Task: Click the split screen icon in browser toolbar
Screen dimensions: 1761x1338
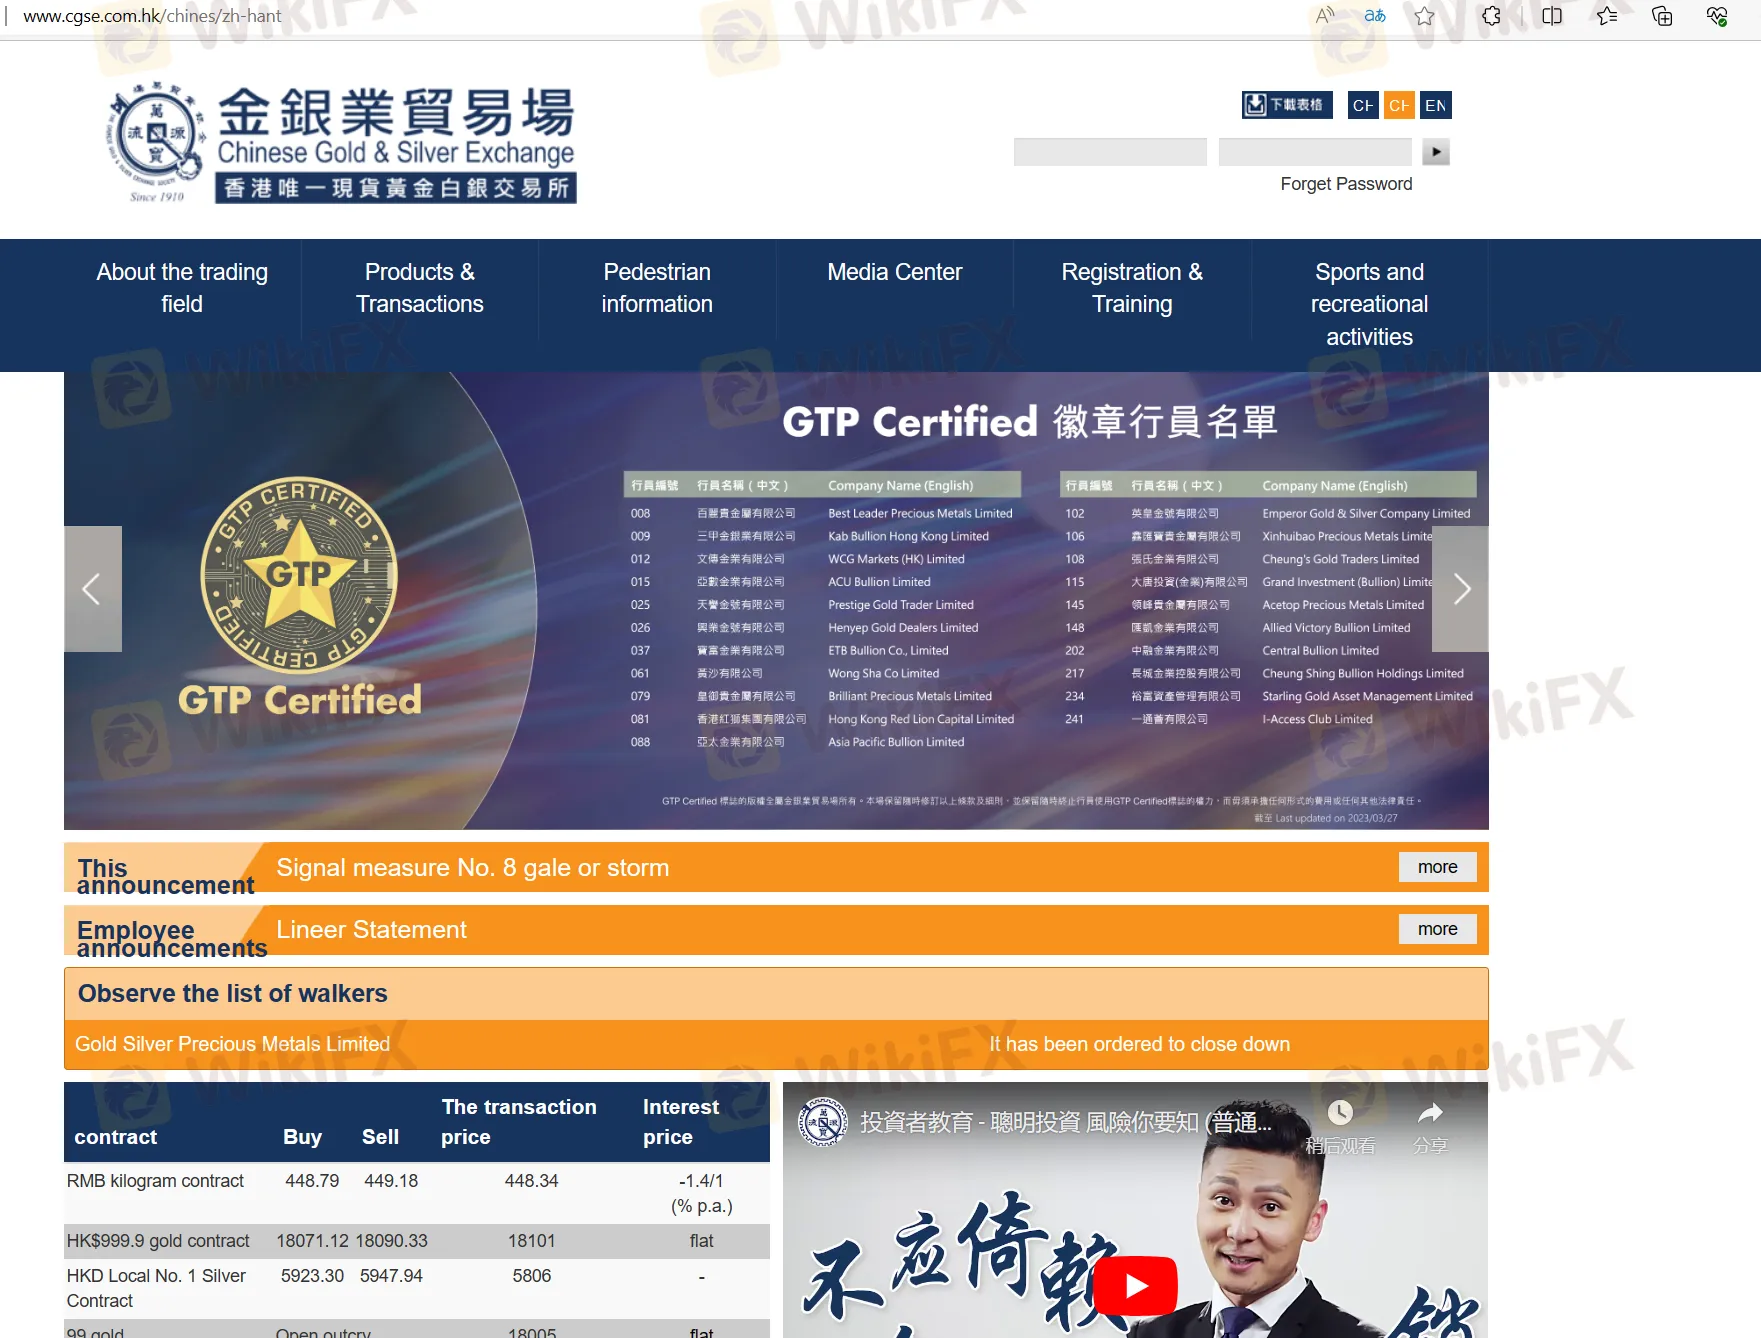Action: pyautogui.click(x=1551, y=16)
